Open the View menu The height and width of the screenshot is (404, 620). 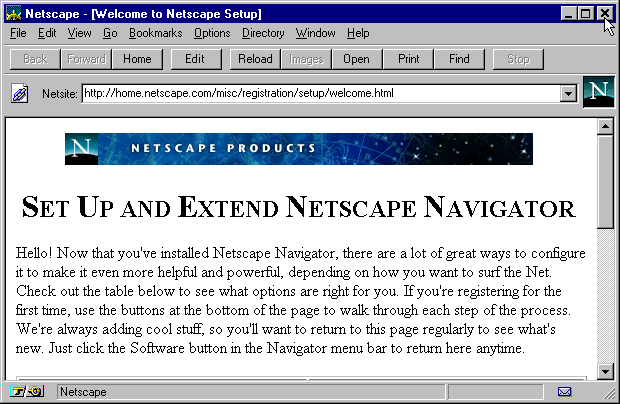[79, 33]
